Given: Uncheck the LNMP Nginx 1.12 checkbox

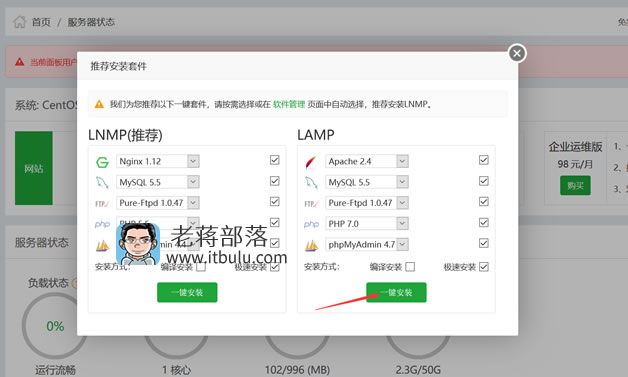Looking at the screenshot, I should click(274, 160).
